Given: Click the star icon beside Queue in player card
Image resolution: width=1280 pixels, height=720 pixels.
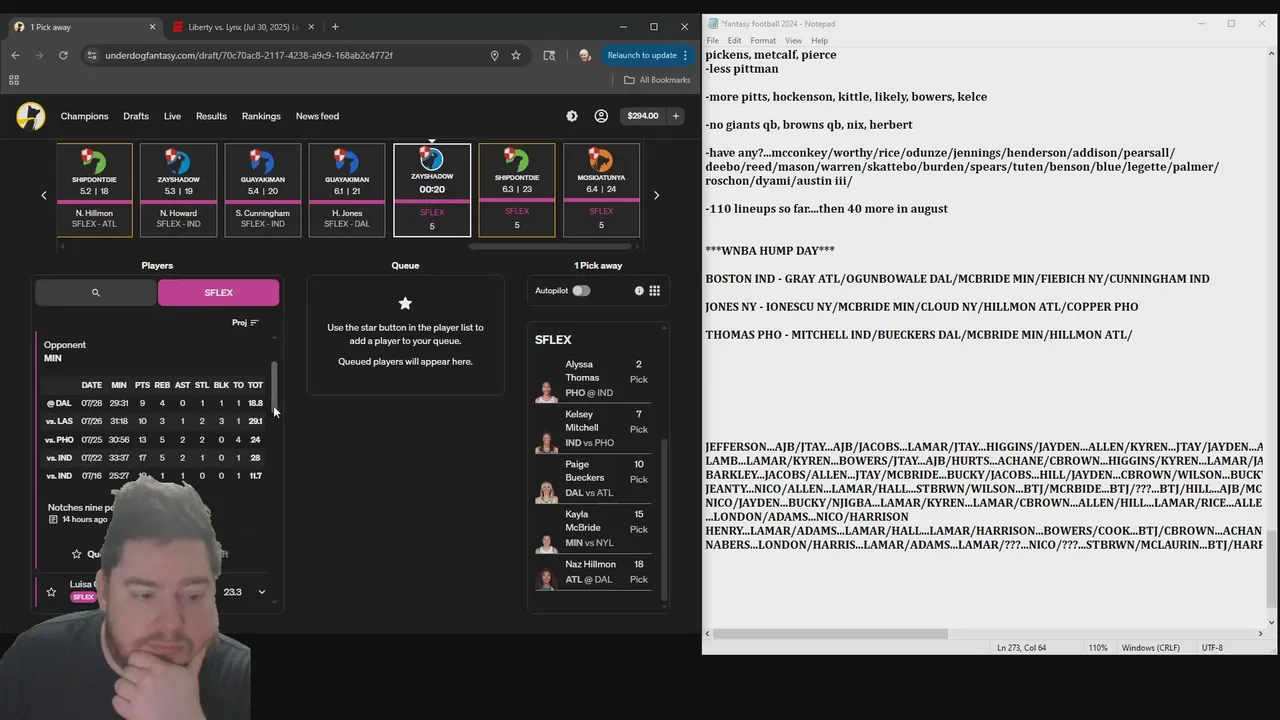Looking at the screenshot, I should pyautogui.click(x=77, y=554).
